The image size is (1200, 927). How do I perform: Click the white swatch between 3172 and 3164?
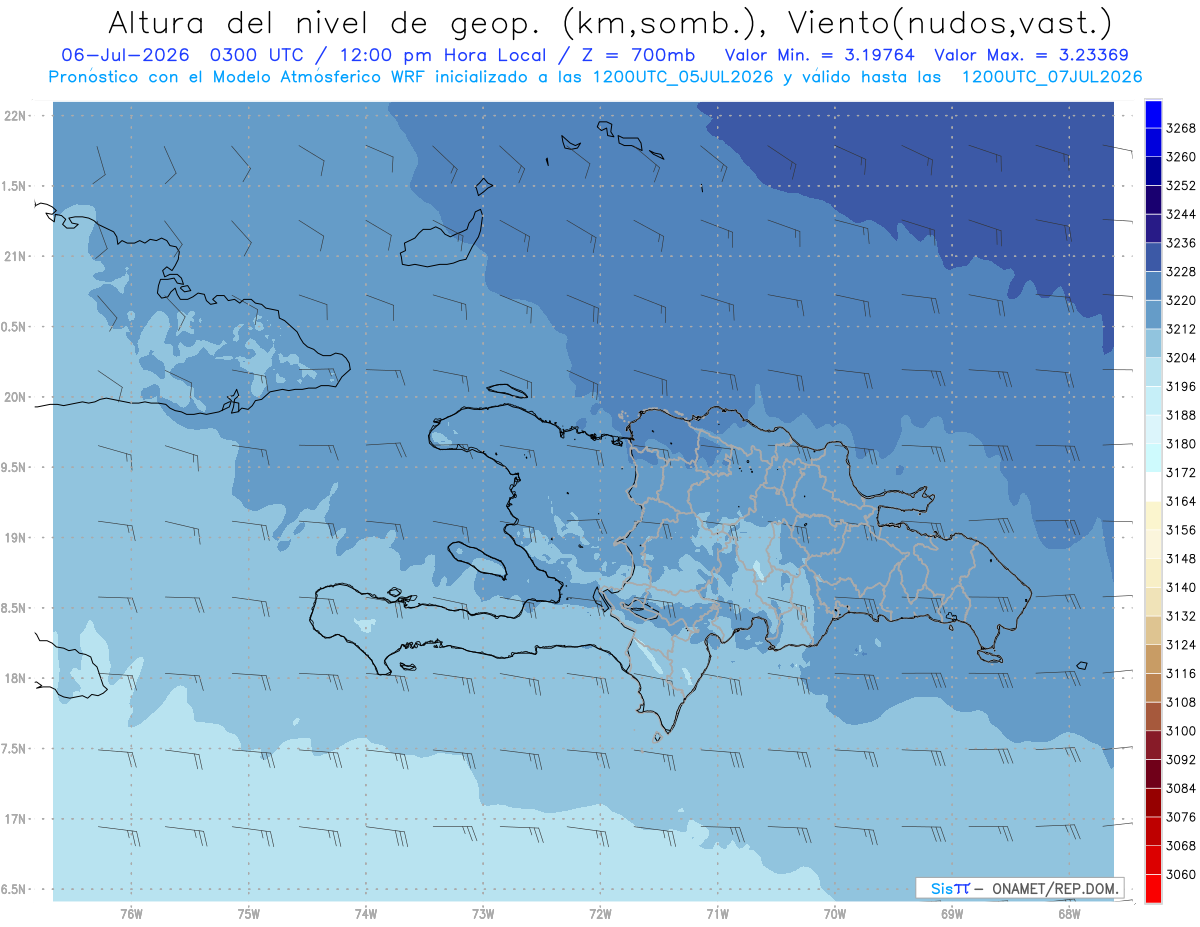point(1153,486)
